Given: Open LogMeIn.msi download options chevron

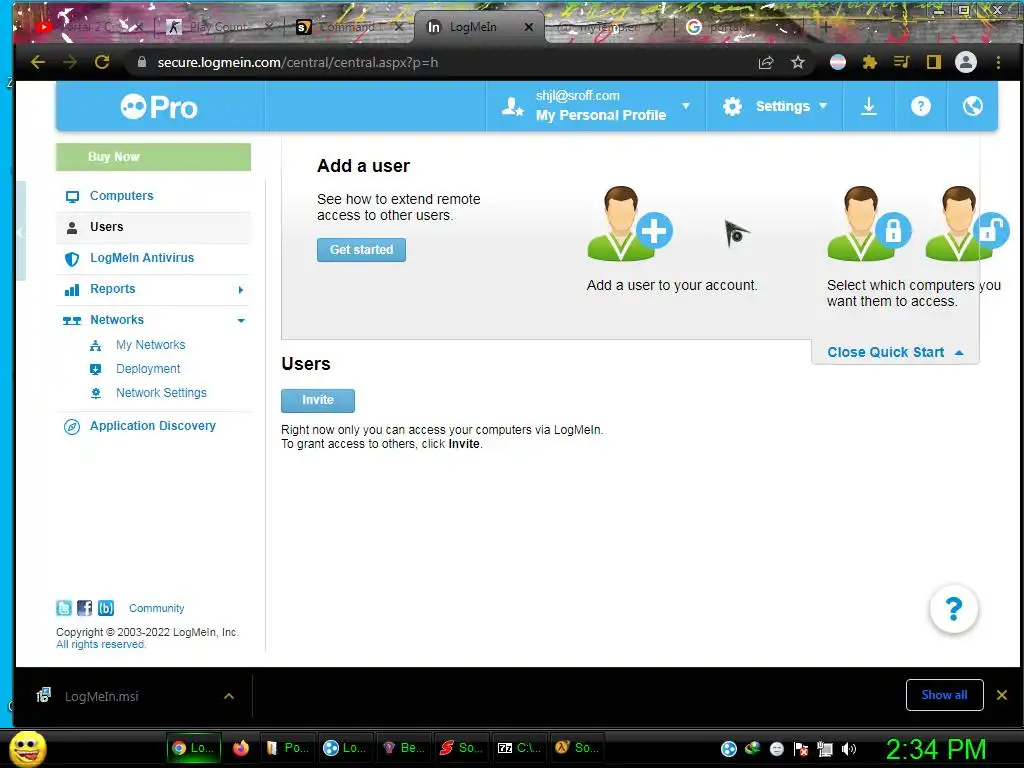Looking at the screenshot, I should point(229,696).
